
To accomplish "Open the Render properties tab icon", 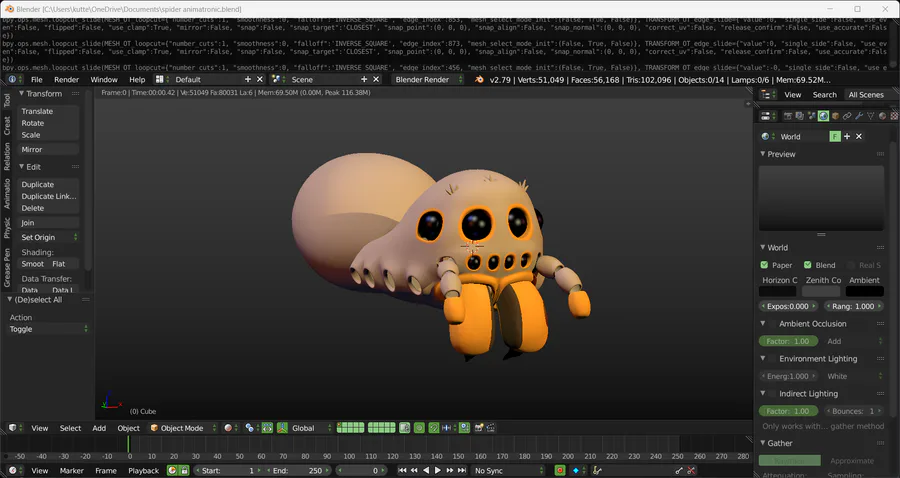I will [x=788, y=116].
